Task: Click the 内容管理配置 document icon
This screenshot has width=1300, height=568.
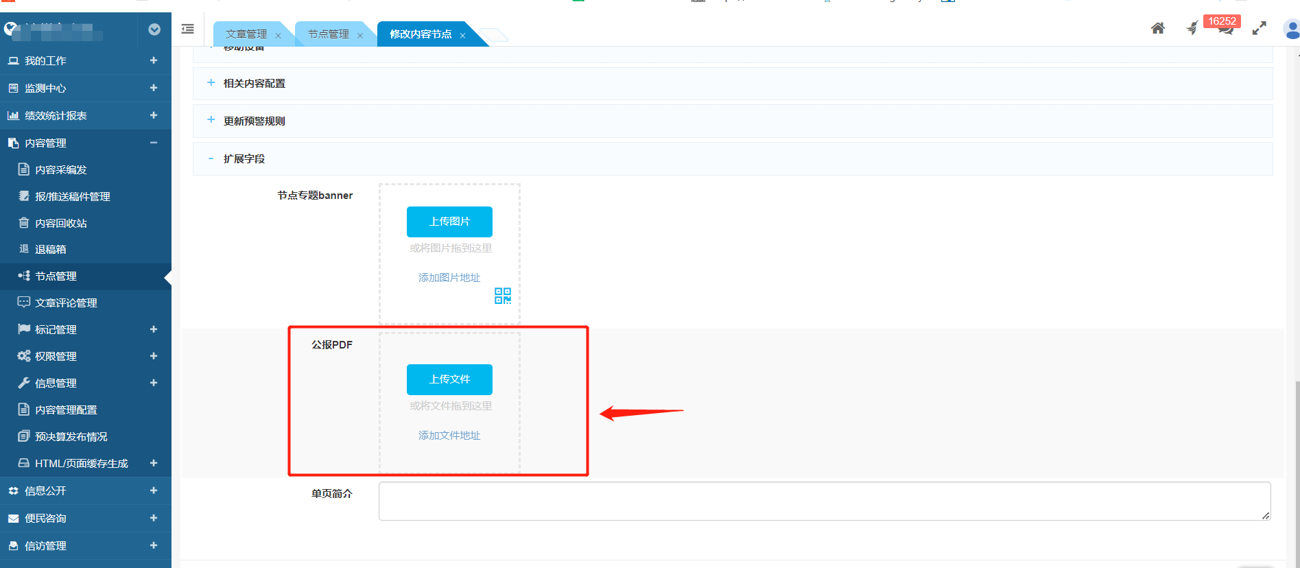Action: click(24, 409)
